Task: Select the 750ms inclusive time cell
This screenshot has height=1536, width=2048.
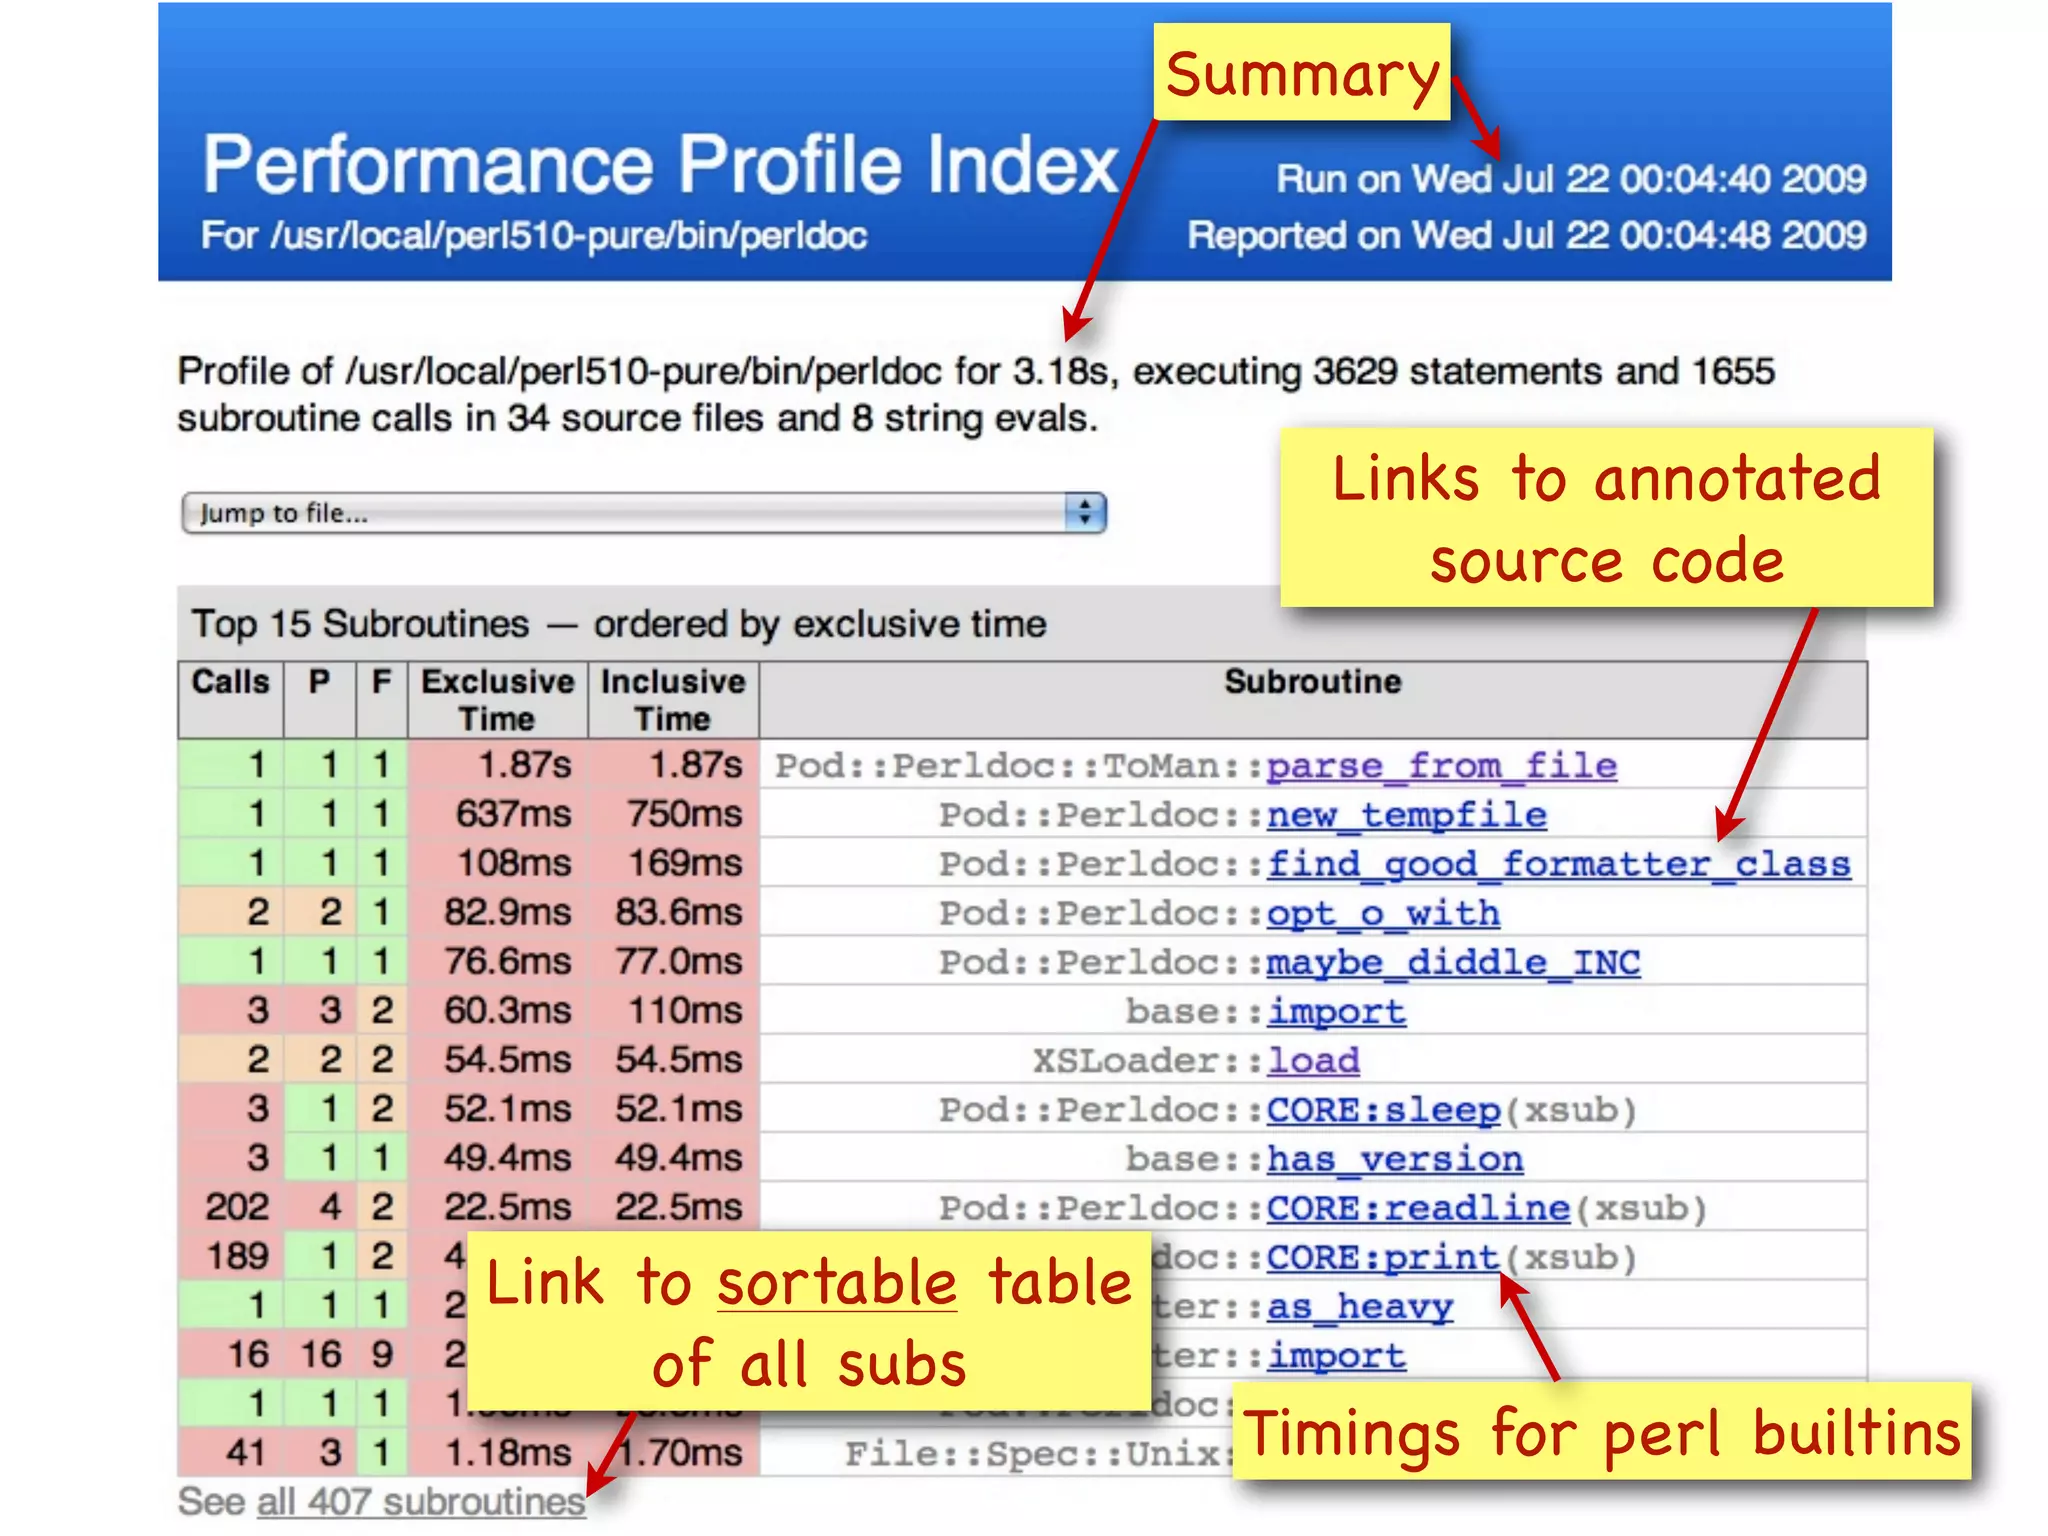Action: (673, 814)
